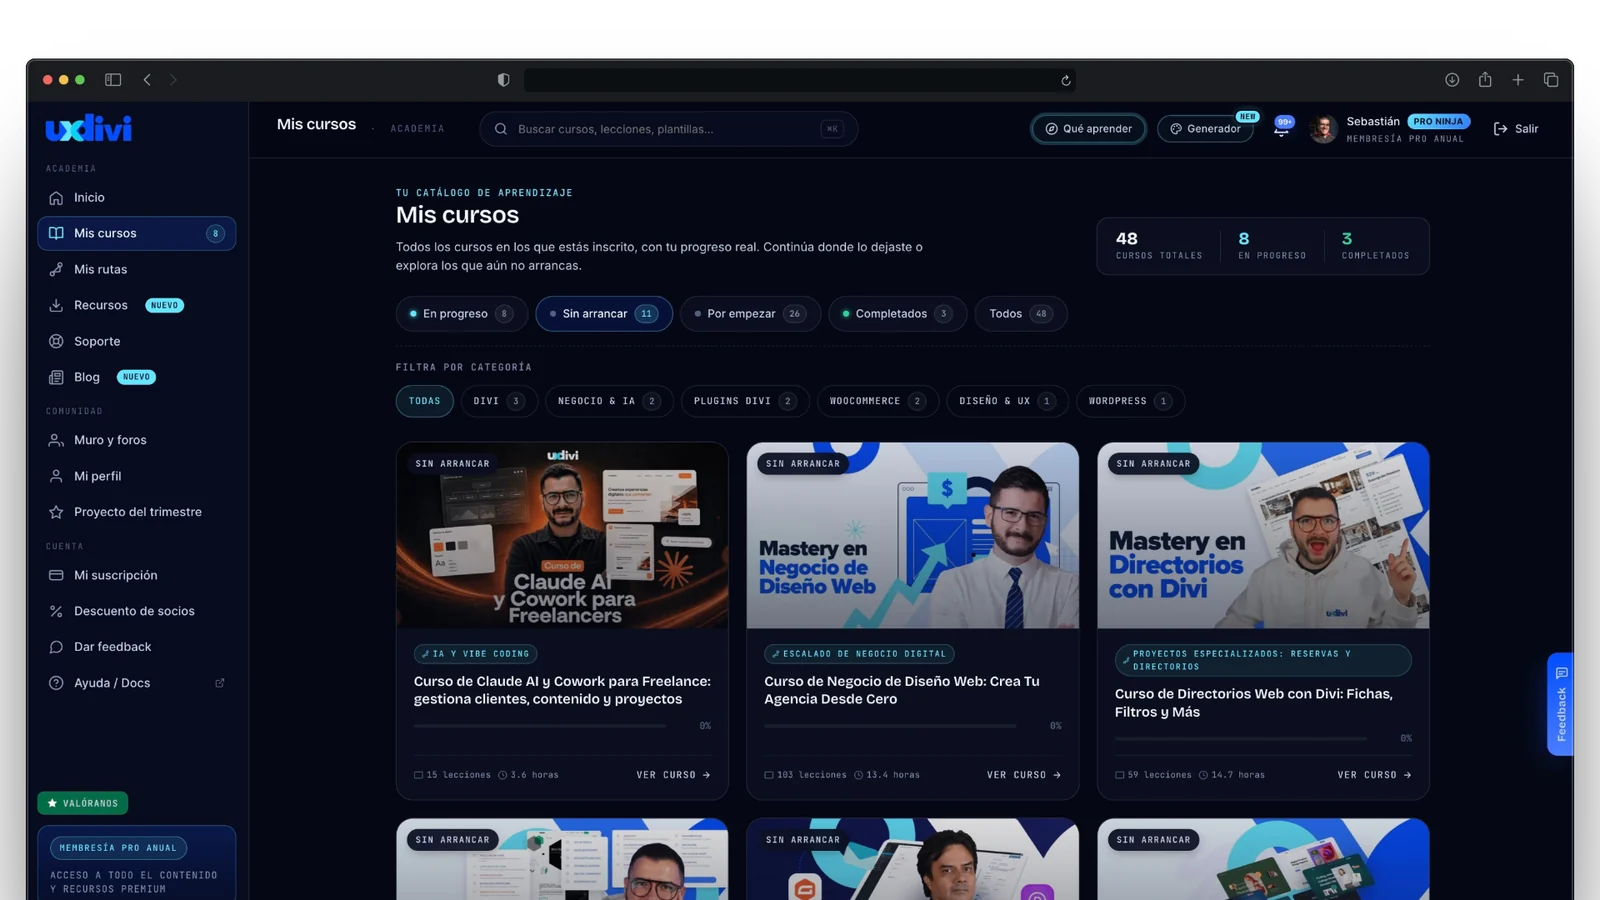The width and height of the screenshot is (1600, 900).
Task: Show browser tab overview
Action: (1551, 80)
